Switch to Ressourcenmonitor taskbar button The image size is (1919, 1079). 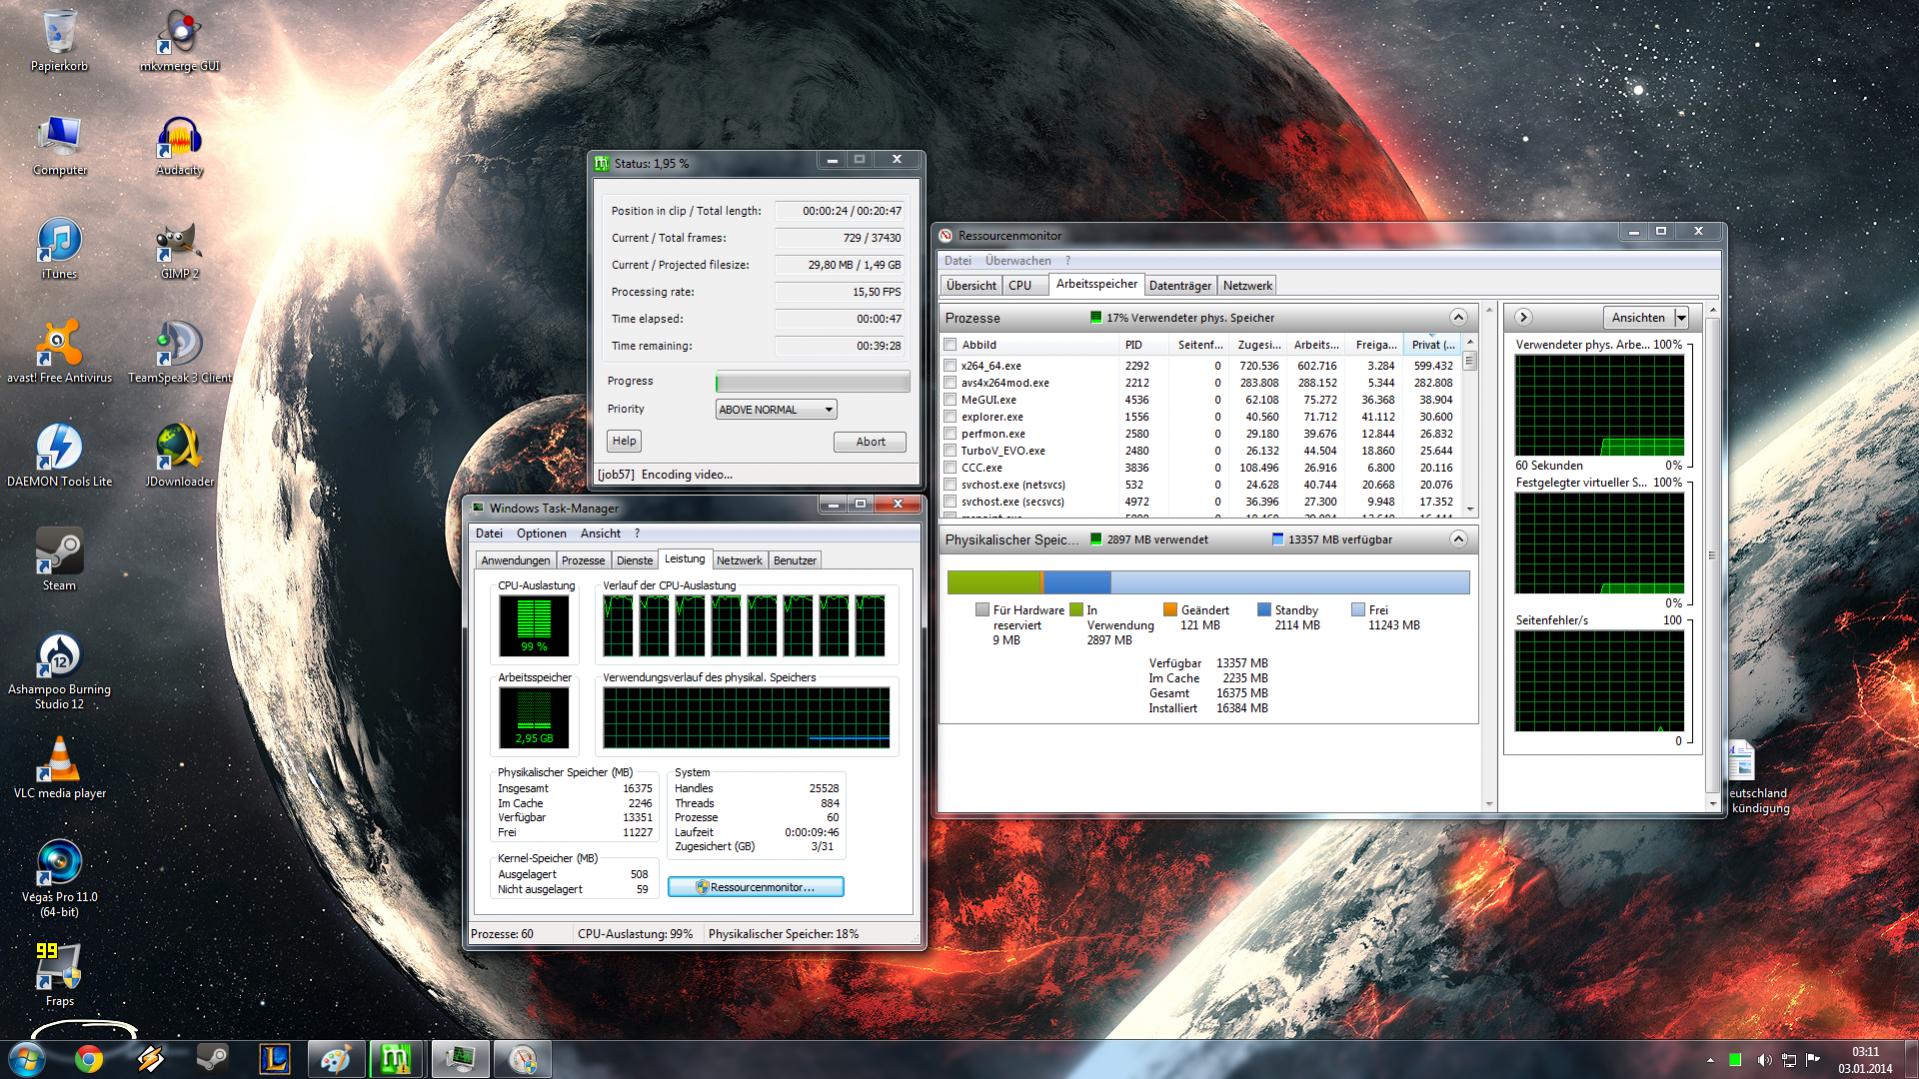(522, 1059)
